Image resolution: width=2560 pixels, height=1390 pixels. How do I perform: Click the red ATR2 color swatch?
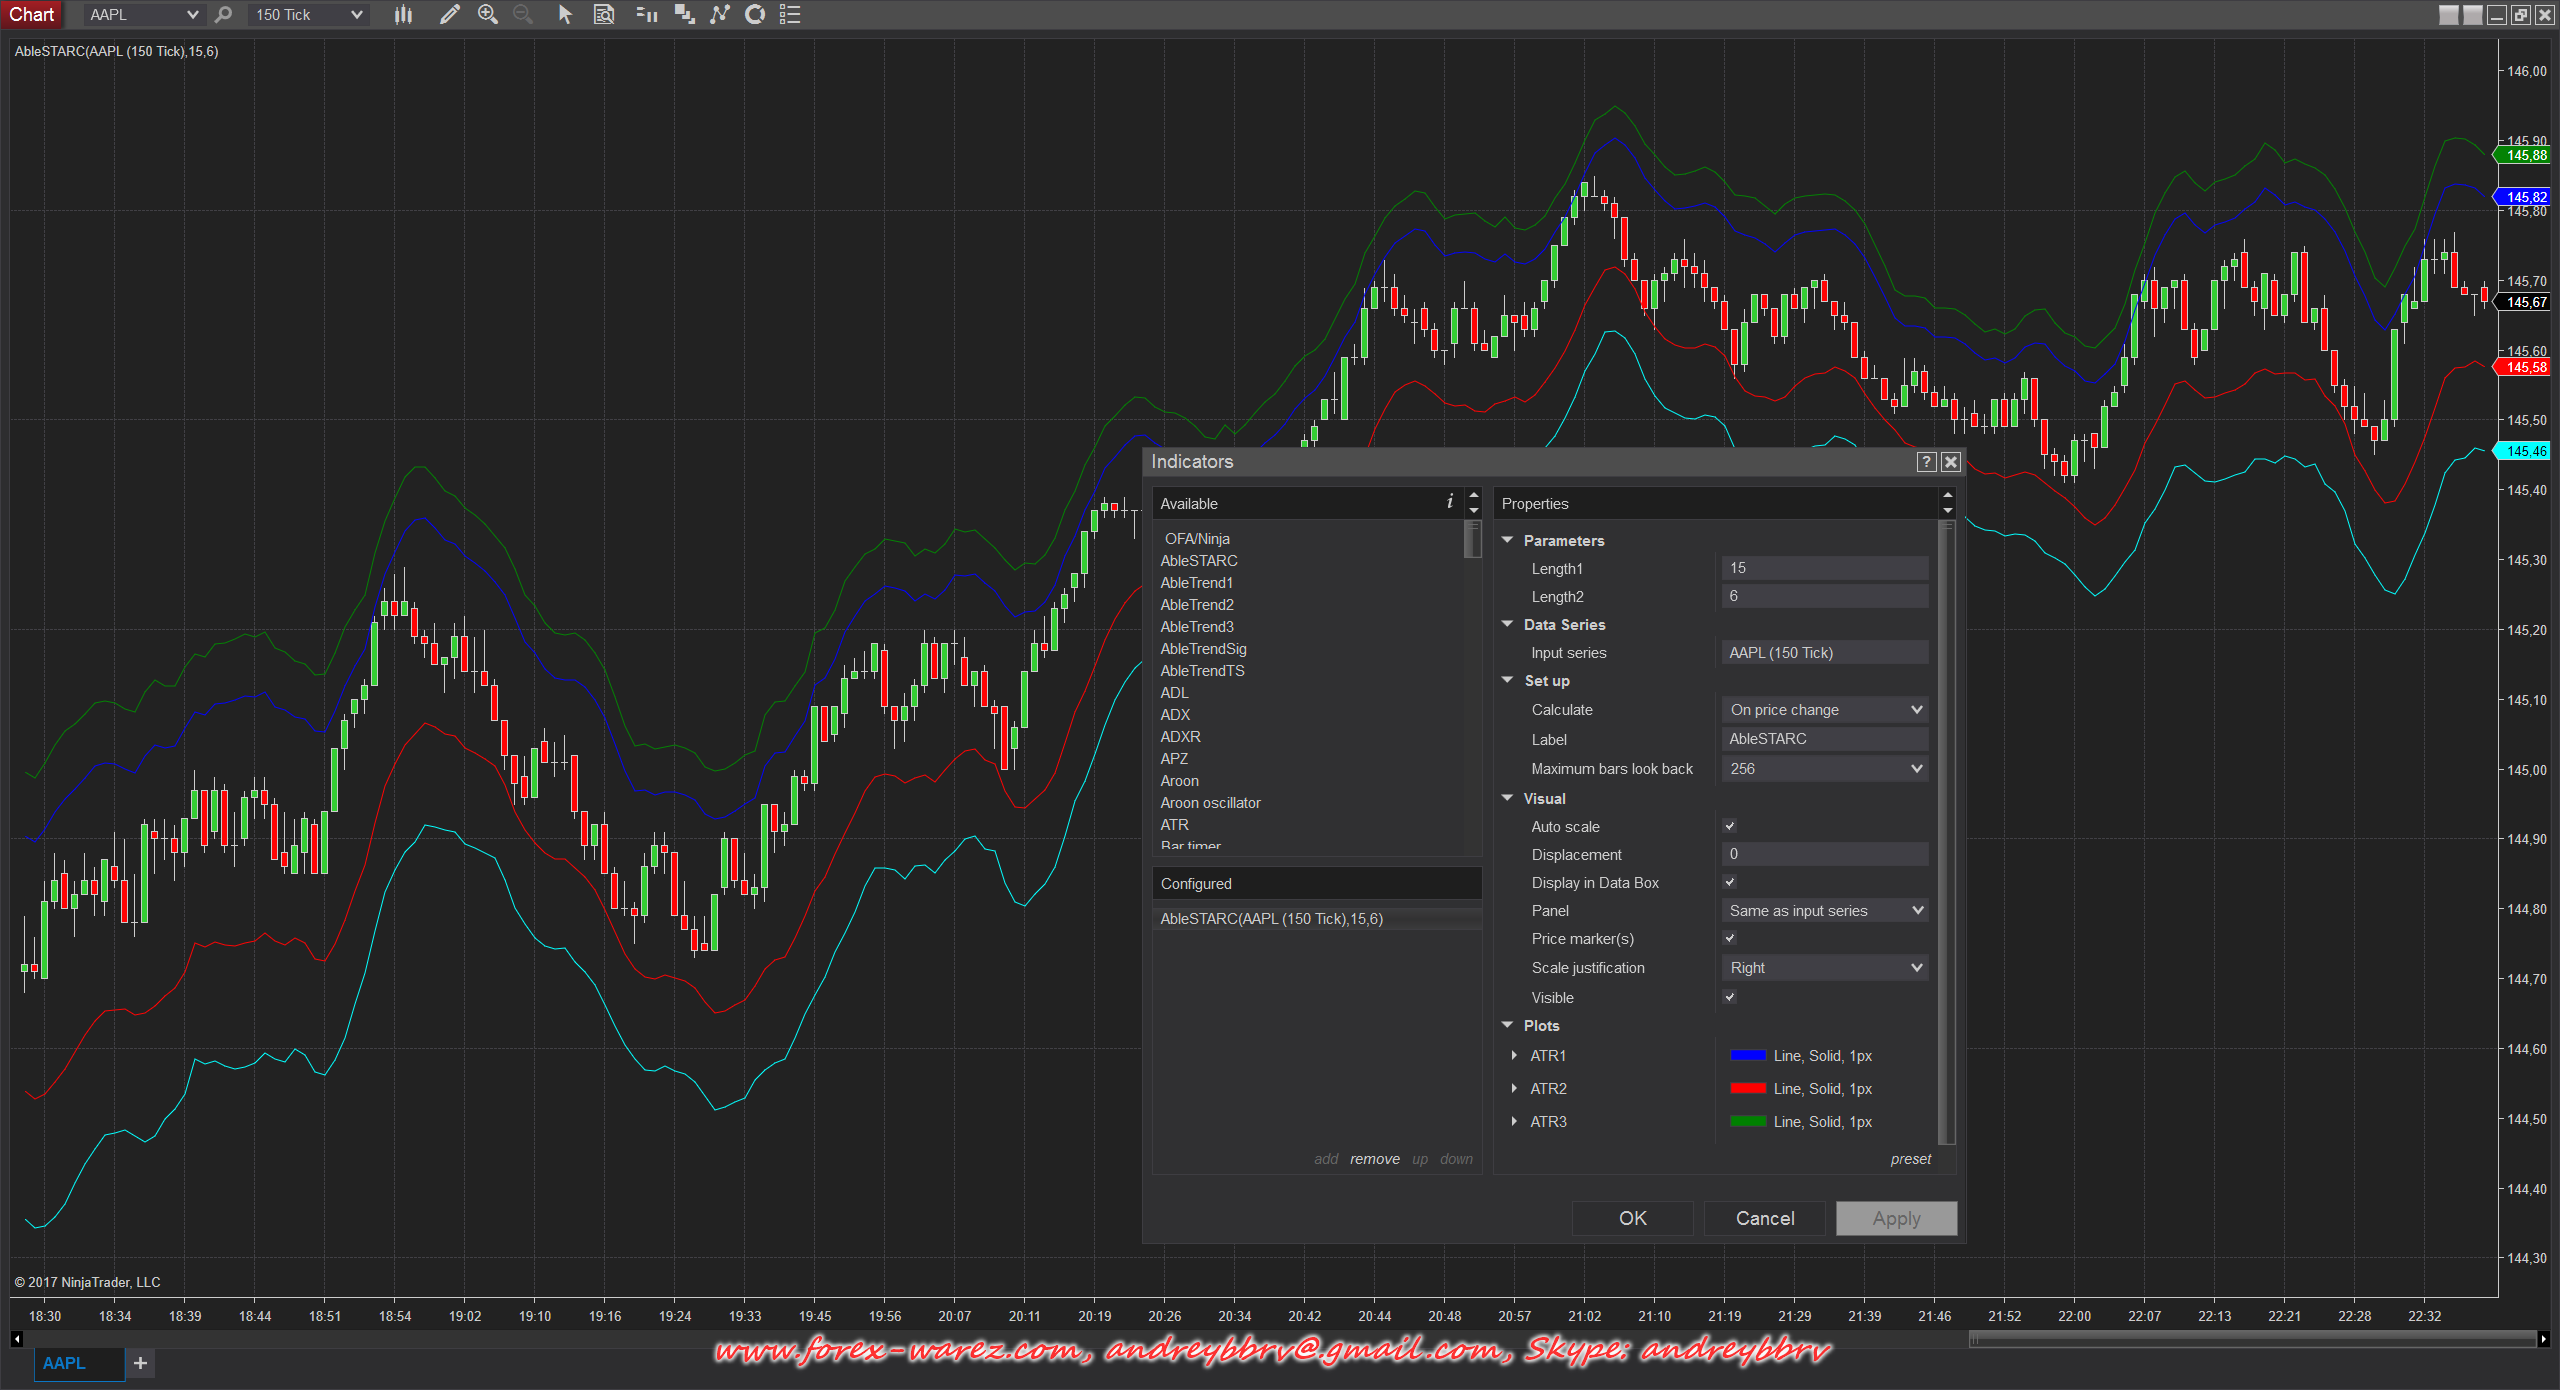tap(1747, 1089)
